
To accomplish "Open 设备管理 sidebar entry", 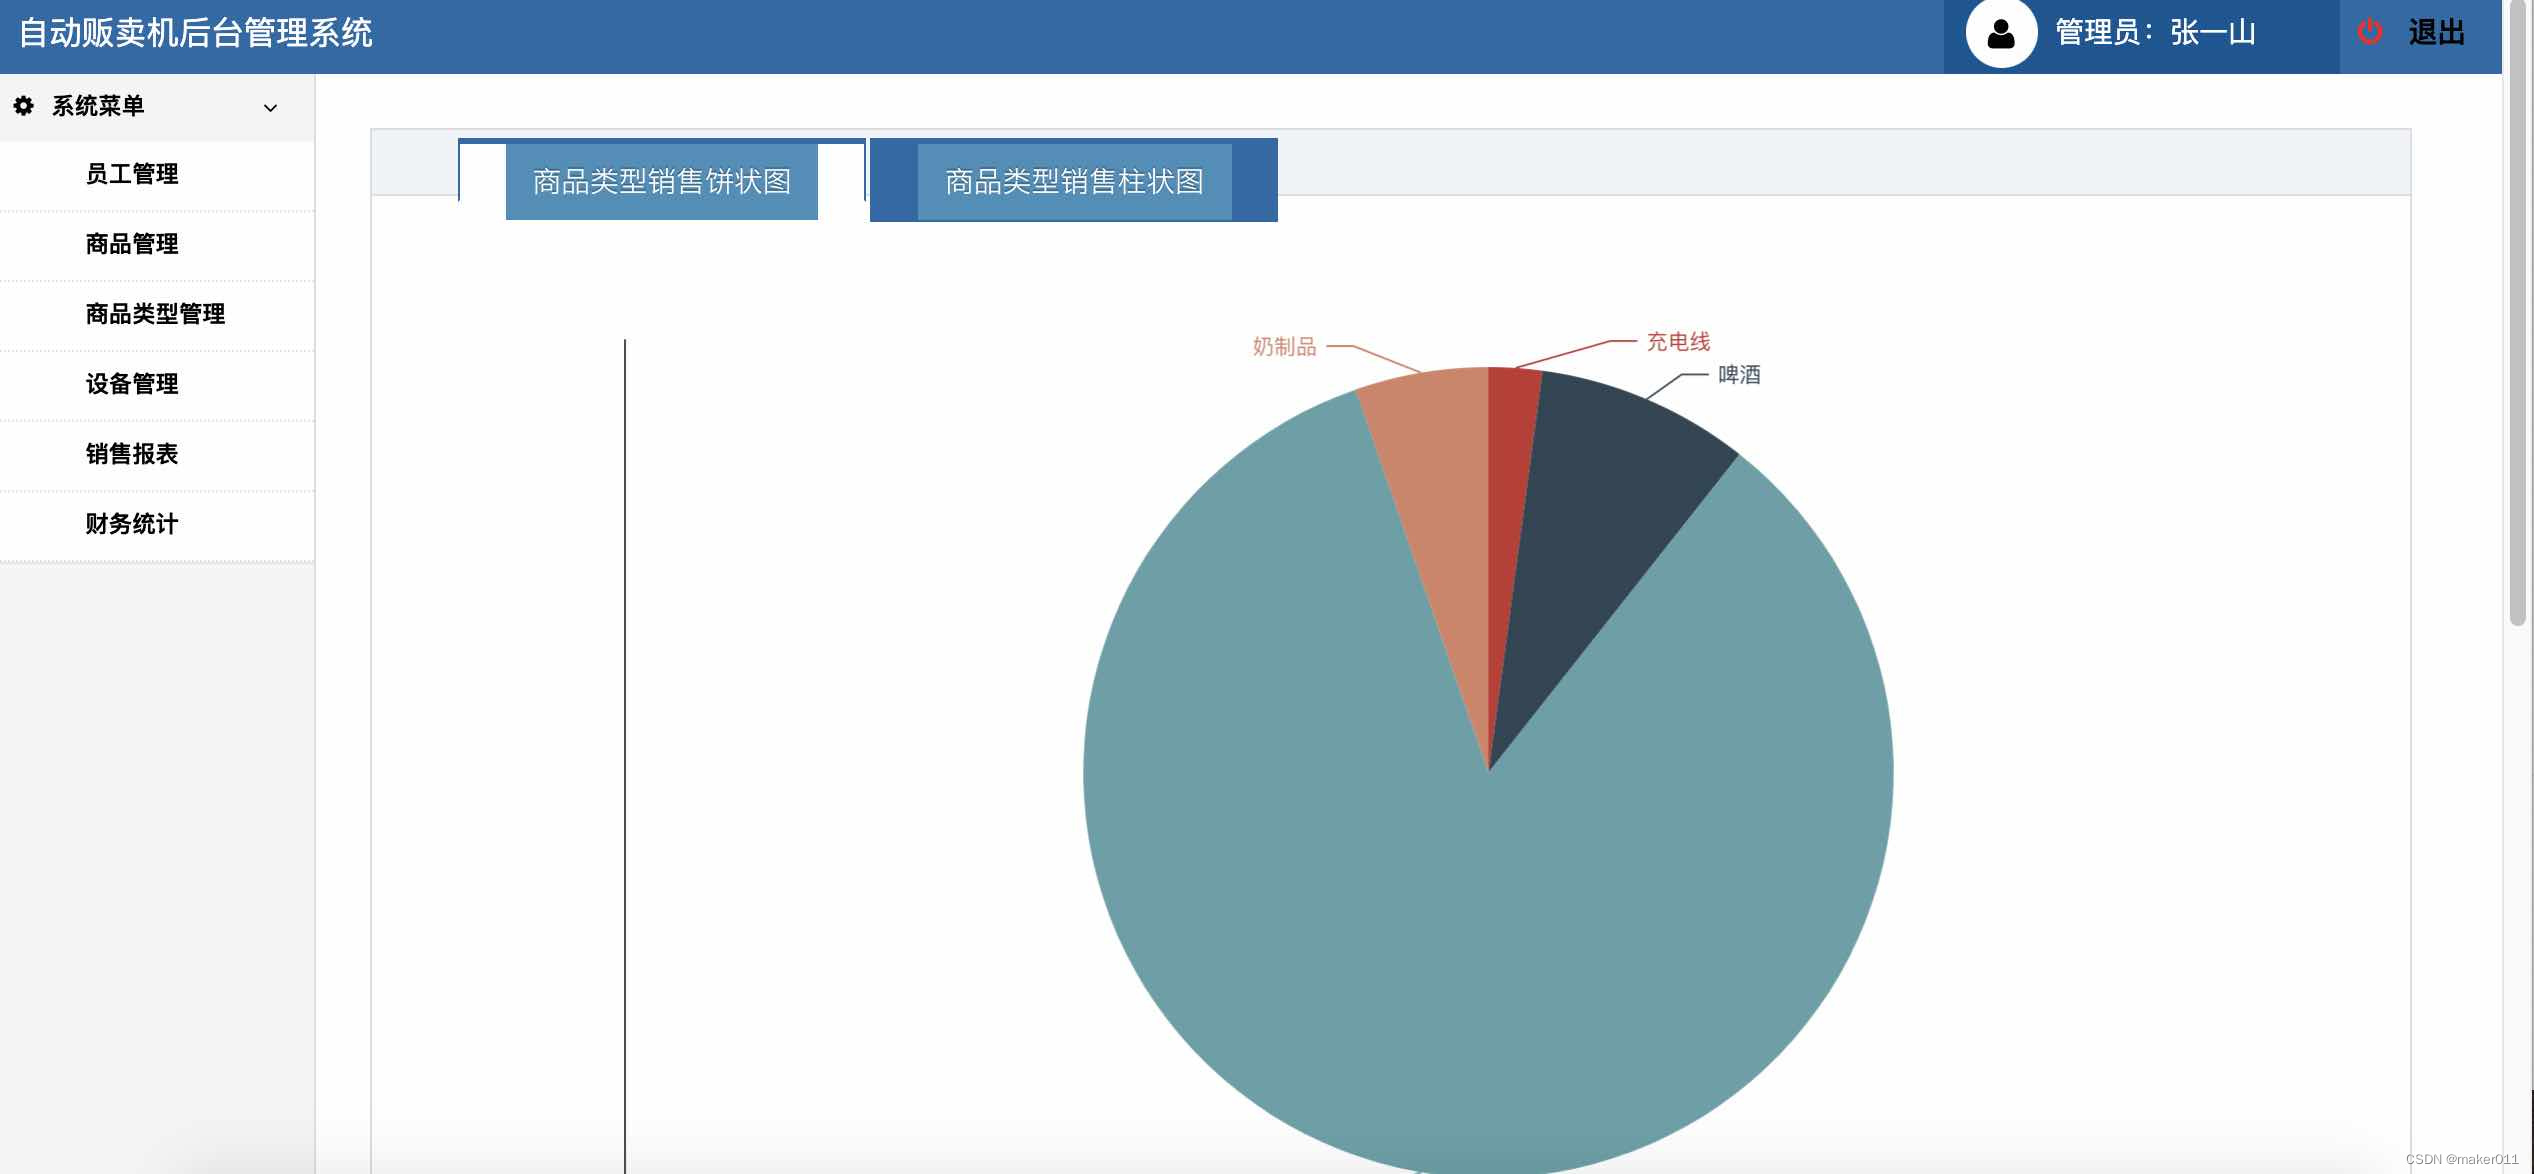I will (132, 384).
